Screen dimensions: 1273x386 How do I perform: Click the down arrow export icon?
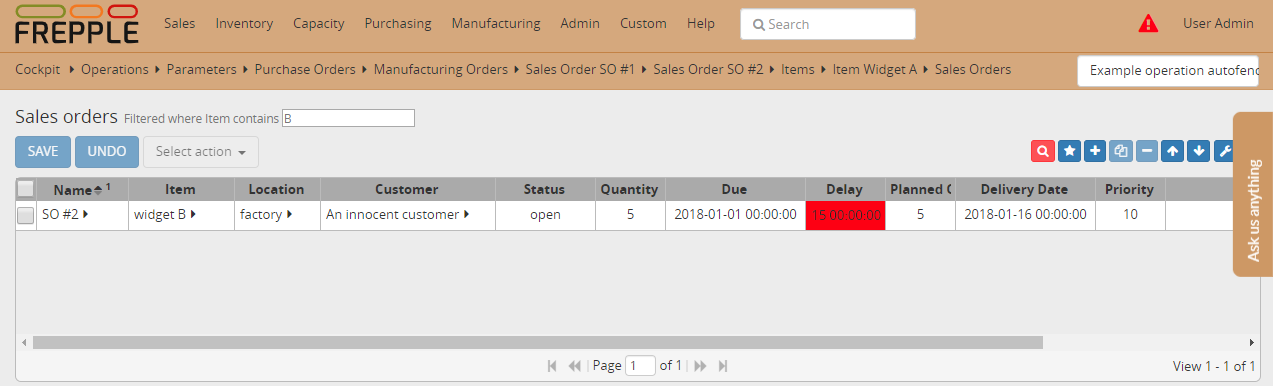[1198, 151]
